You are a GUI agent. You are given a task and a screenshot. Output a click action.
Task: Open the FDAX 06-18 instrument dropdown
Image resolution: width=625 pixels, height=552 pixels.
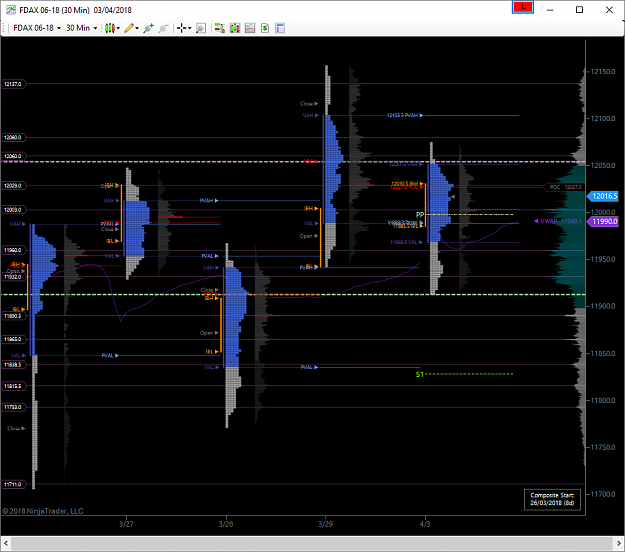pos(37,28)
